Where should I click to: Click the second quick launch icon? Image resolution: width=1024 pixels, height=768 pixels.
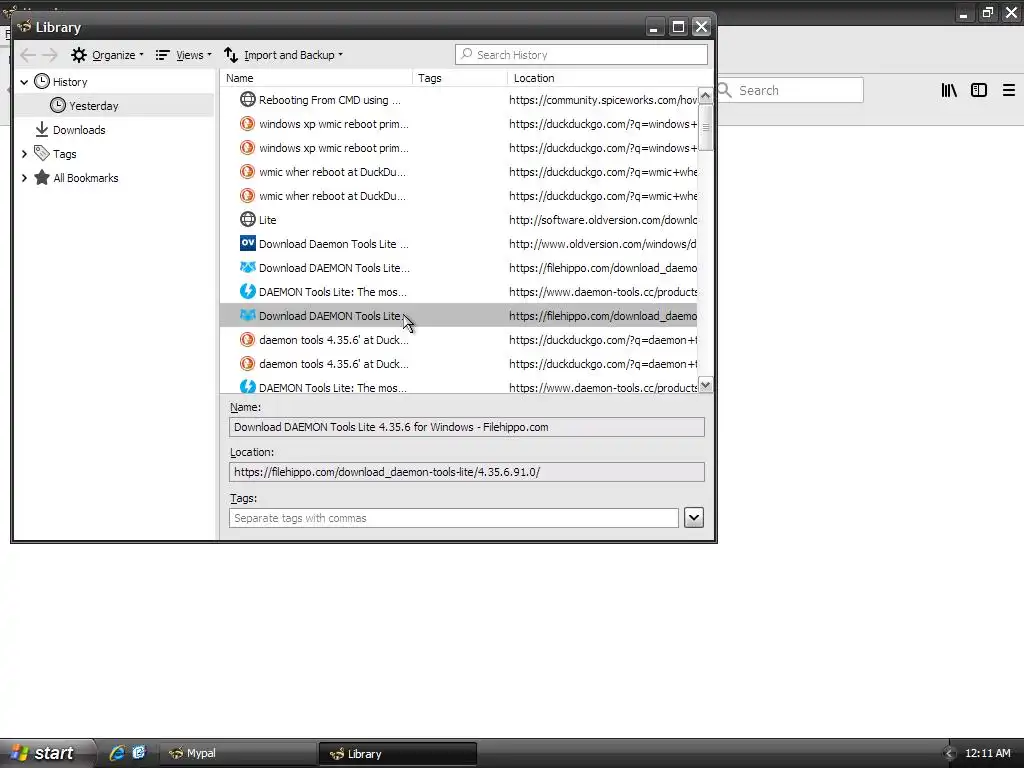[x=139, y=753]
